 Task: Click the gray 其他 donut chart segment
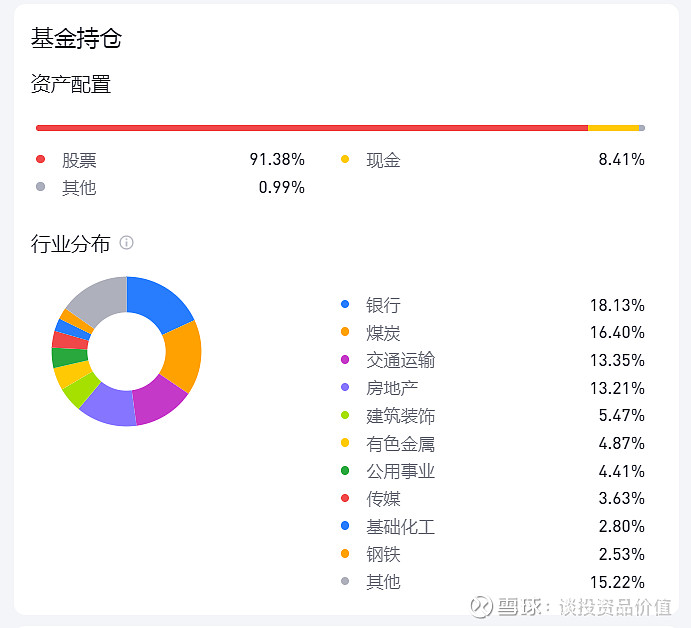[97, 298]
